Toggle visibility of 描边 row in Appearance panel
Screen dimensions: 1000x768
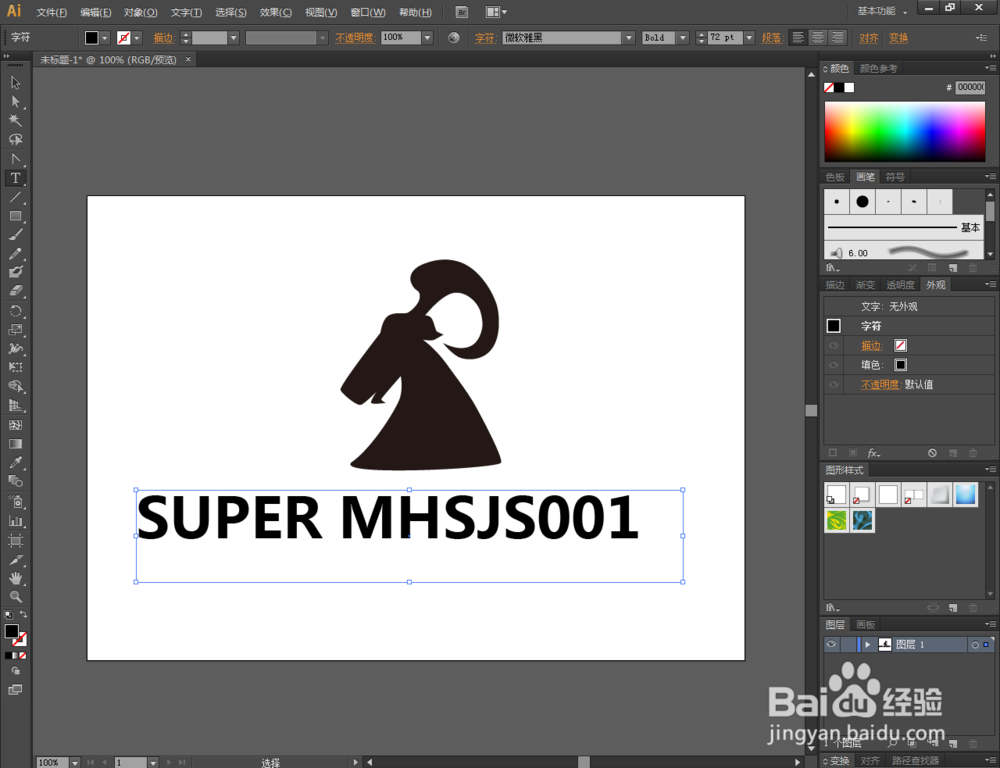tap(834, 345)
